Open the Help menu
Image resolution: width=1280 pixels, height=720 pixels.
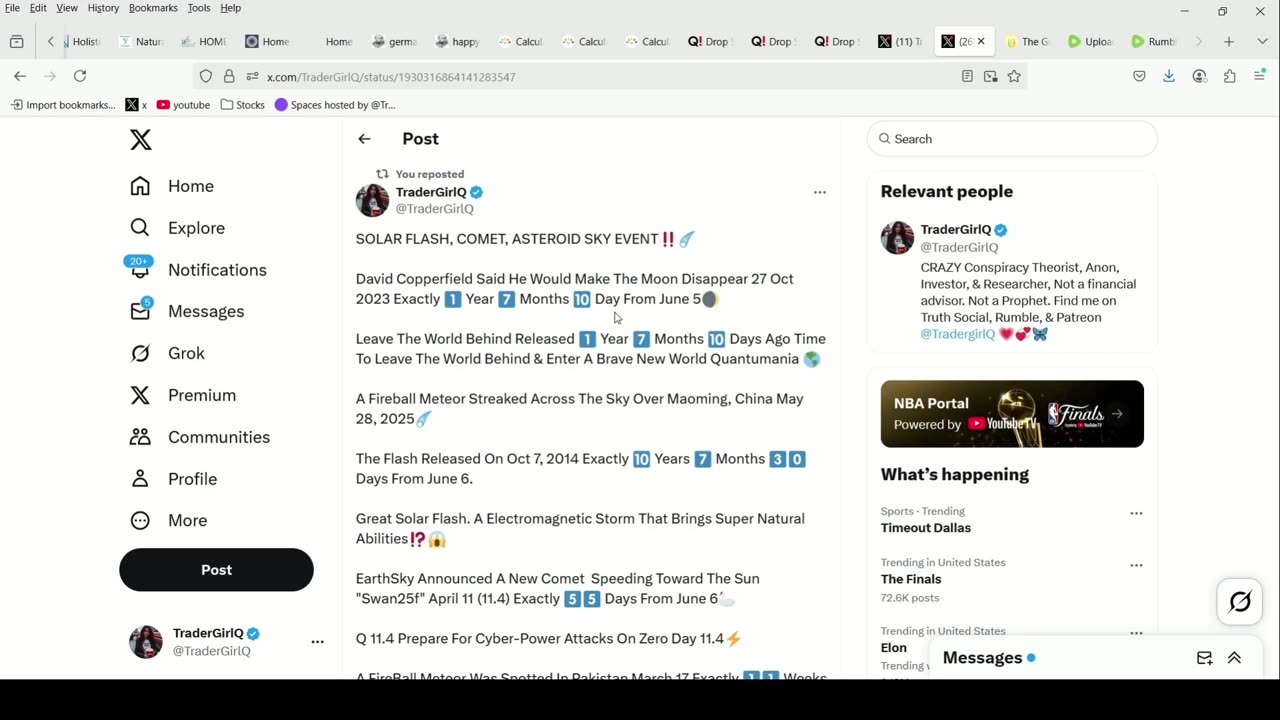230,8
